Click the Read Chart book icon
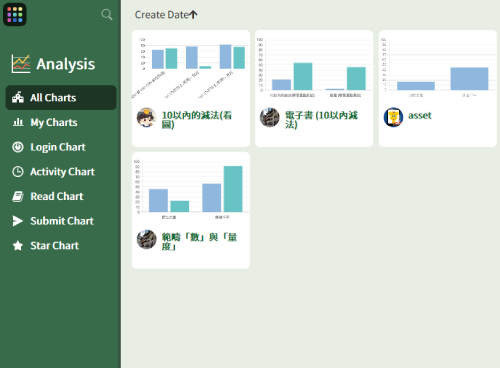This screenshot has width=500, height=368. coord(18,196)
